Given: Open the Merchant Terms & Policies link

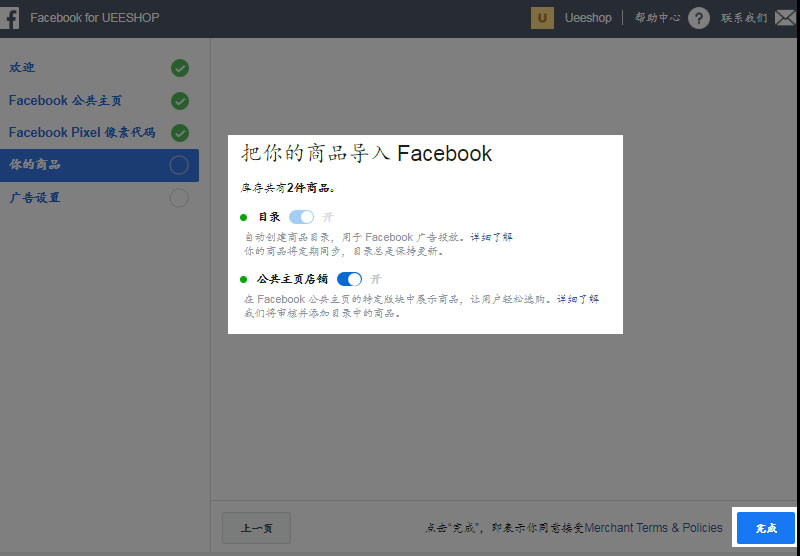Looking at the screenshot, I should (x=654, y=528).
